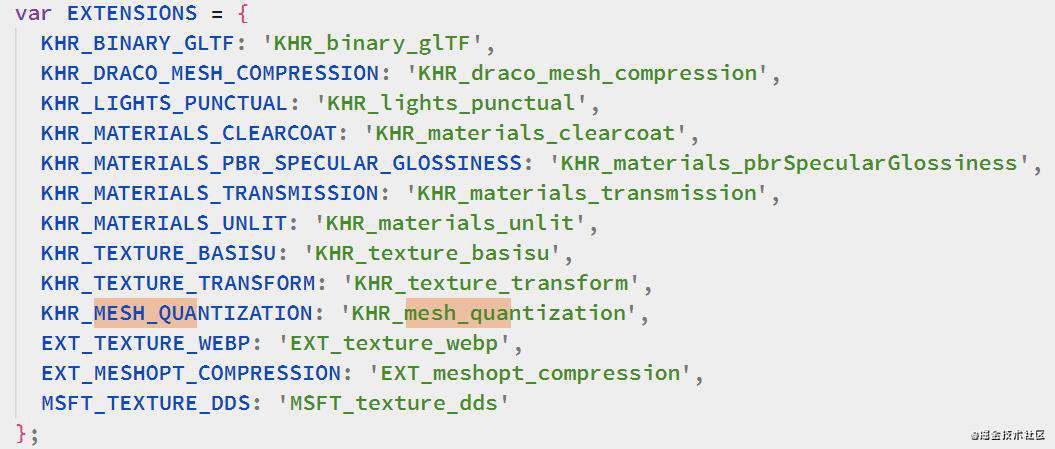
Task: Click the MSFT_TEXTURE_DDS key
Action: click(146, 403)
